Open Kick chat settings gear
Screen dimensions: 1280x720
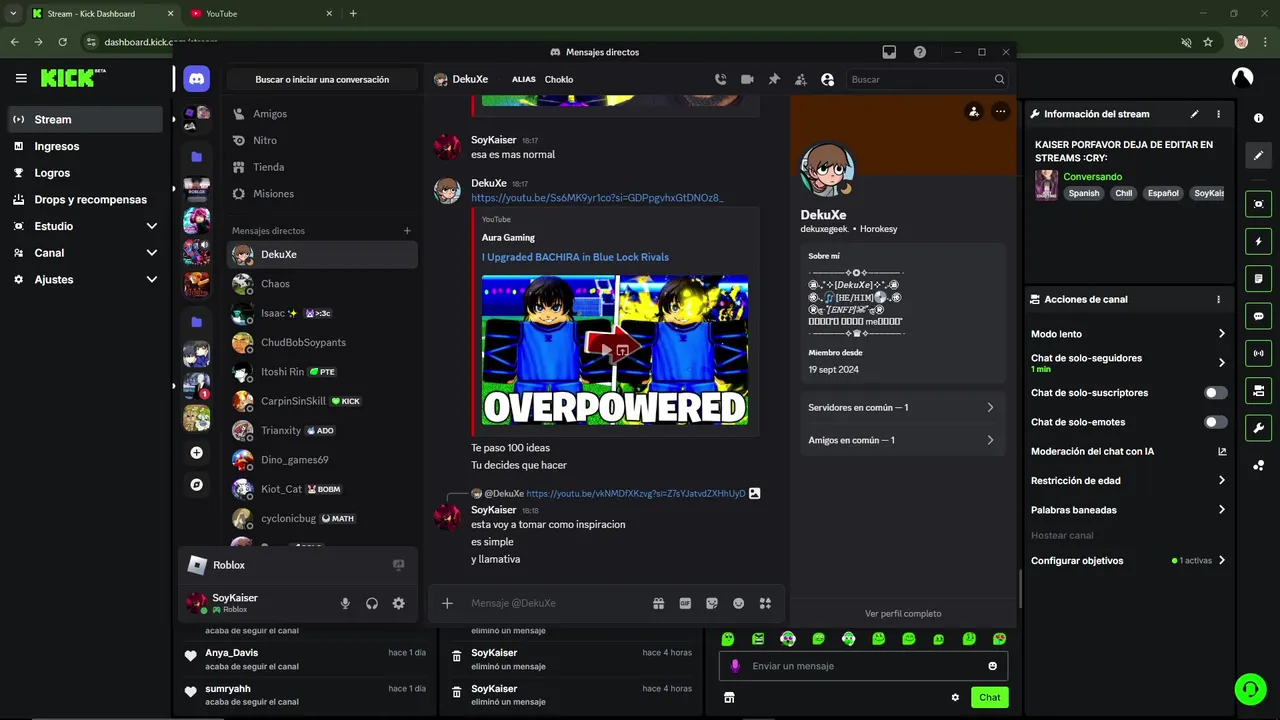pyautogui.click(x=955, y=697)
